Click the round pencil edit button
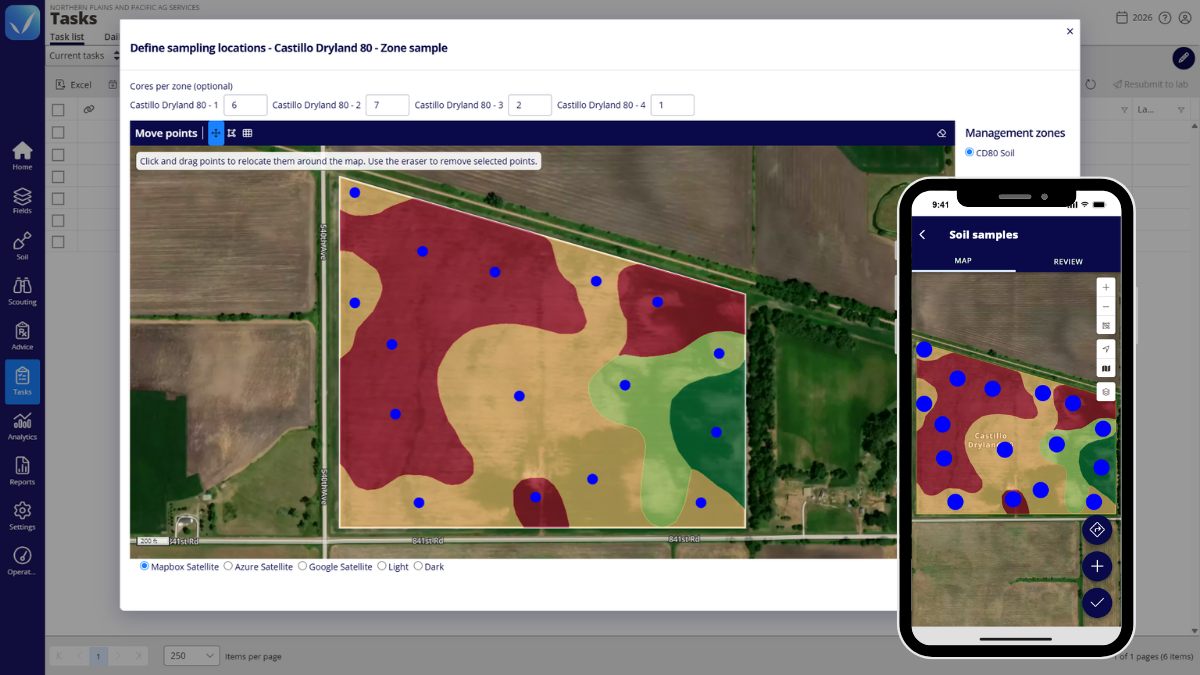1200x675 pixels. 1183,57
